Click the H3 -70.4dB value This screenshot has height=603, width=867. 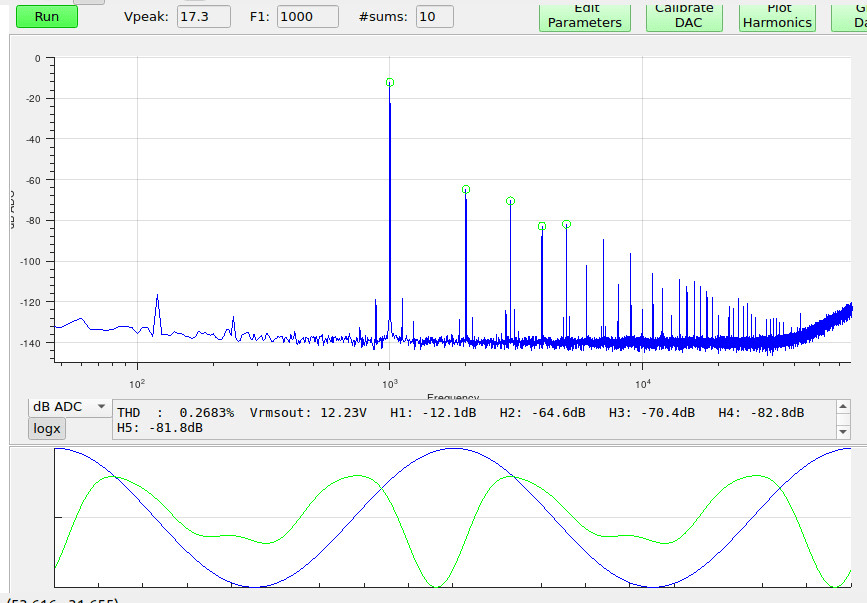[652, 413]
